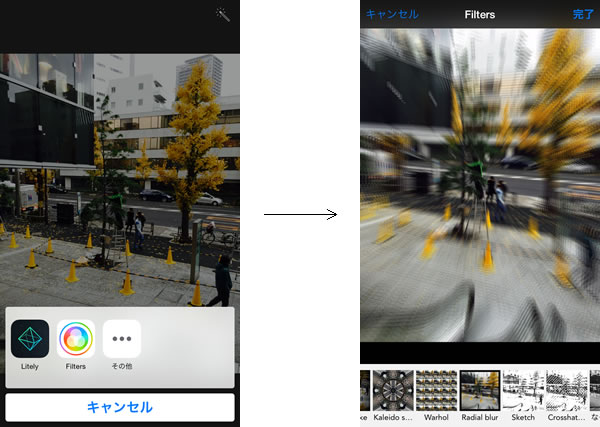Viewport: 600px width, 427px height.
Task: Tap the Crosshat... label
Action: (x=566, y=417)
